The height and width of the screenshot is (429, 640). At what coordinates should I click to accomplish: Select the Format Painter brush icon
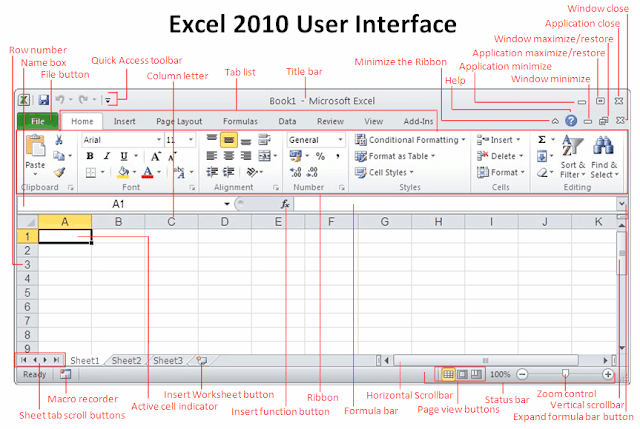point(59,172)
